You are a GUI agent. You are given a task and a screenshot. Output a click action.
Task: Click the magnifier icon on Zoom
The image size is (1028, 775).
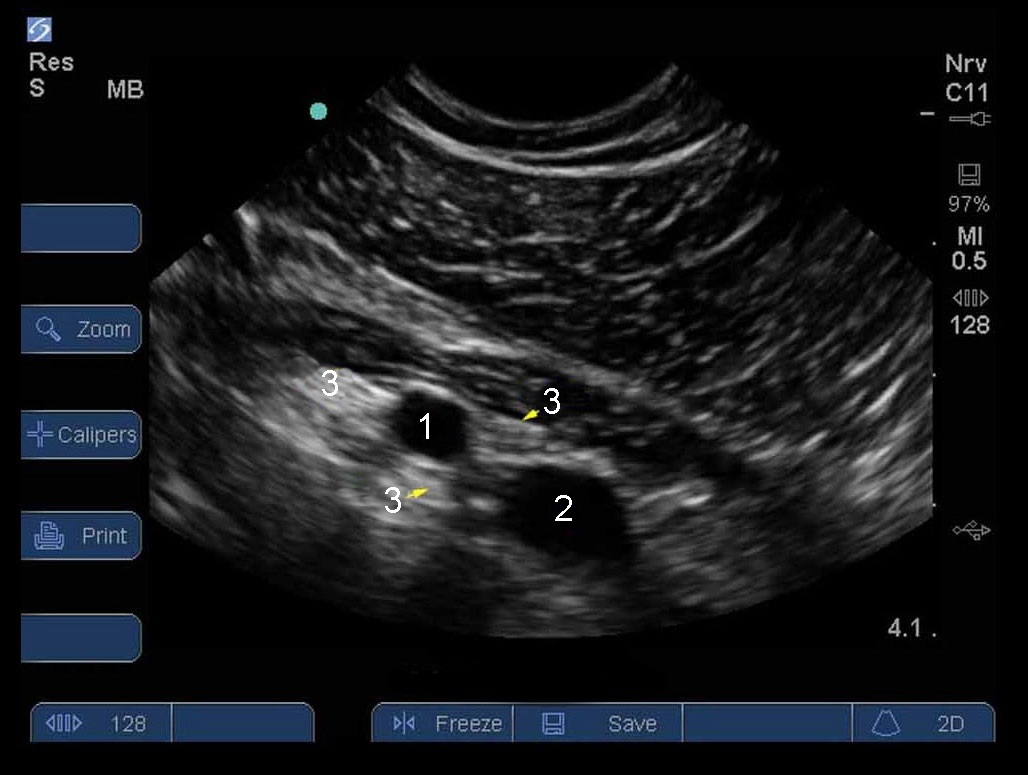[x=48, y=329]
